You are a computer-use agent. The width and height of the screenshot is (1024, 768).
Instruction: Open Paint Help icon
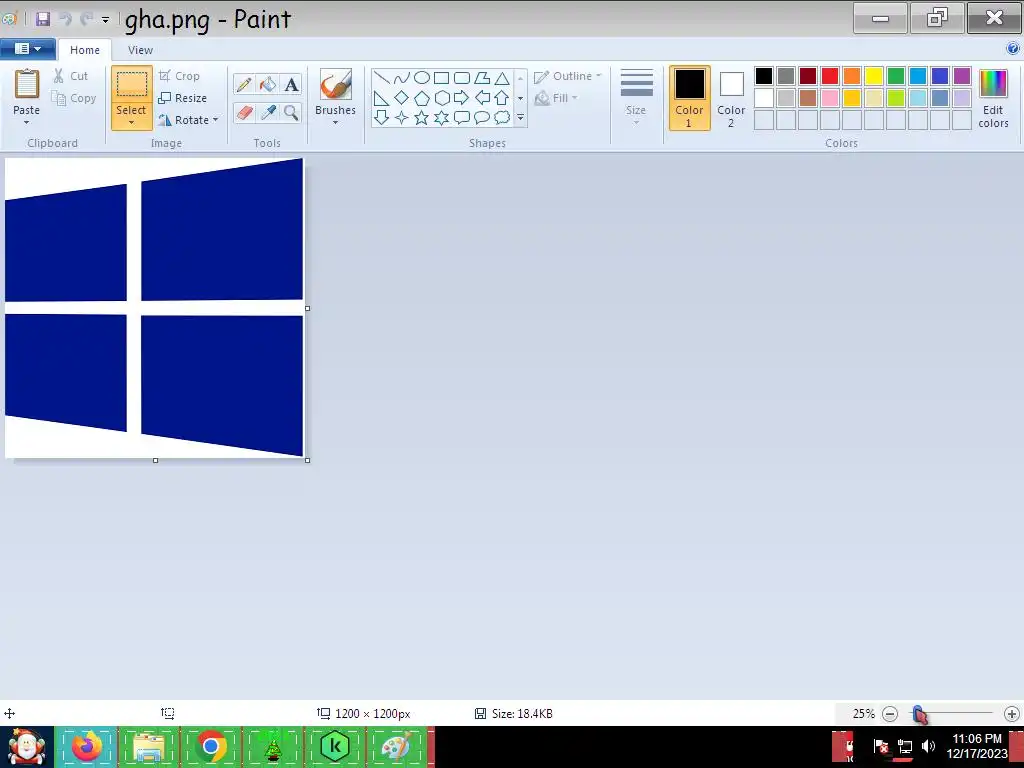[1013, 48]
